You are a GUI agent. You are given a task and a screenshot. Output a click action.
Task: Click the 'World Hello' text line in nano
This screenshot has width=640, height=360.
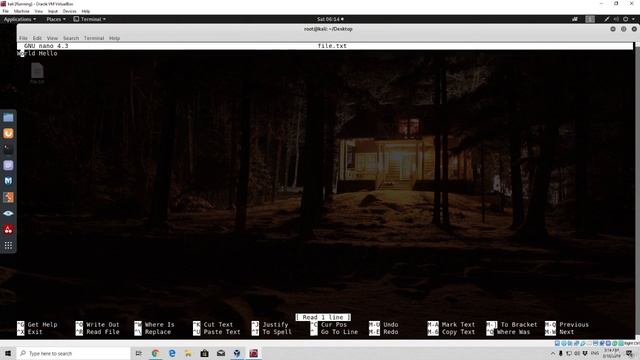(x=37, y=53)
